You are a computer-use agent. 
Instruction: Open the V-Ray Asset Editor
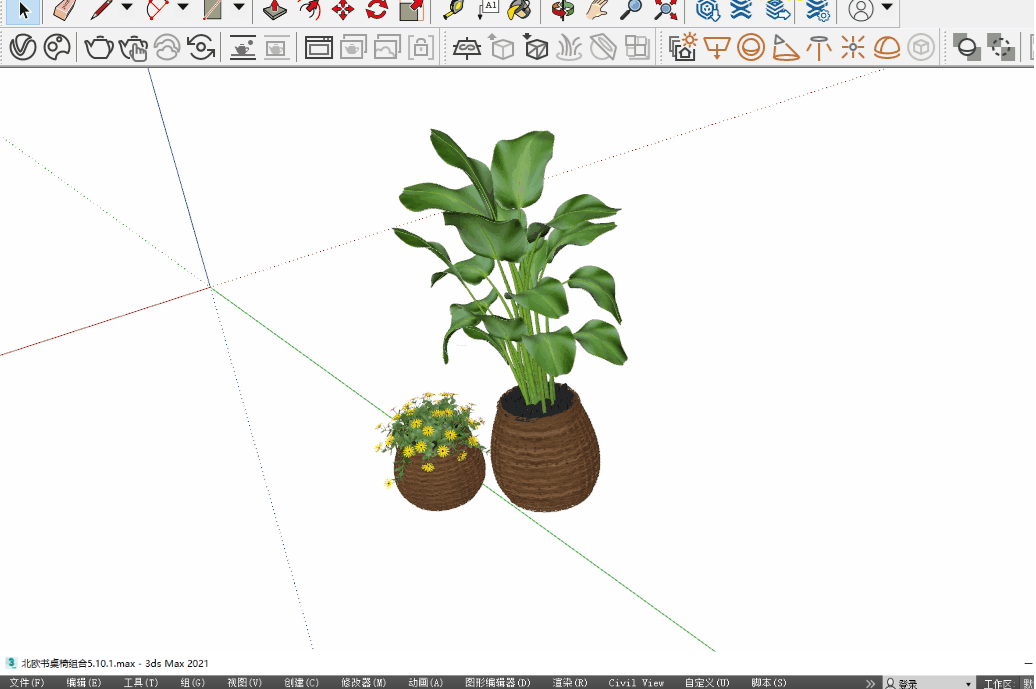pyautogui.click(x=23, y=47)
